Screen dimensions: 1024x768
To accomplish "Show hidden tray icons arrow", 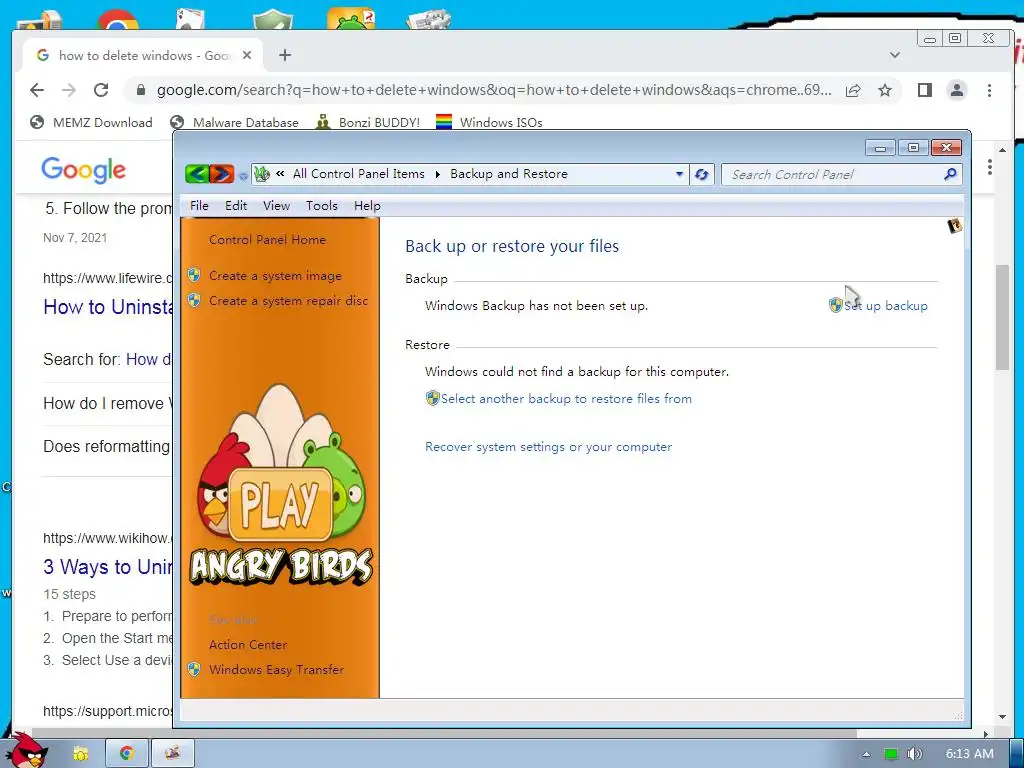I will (866, 754).
